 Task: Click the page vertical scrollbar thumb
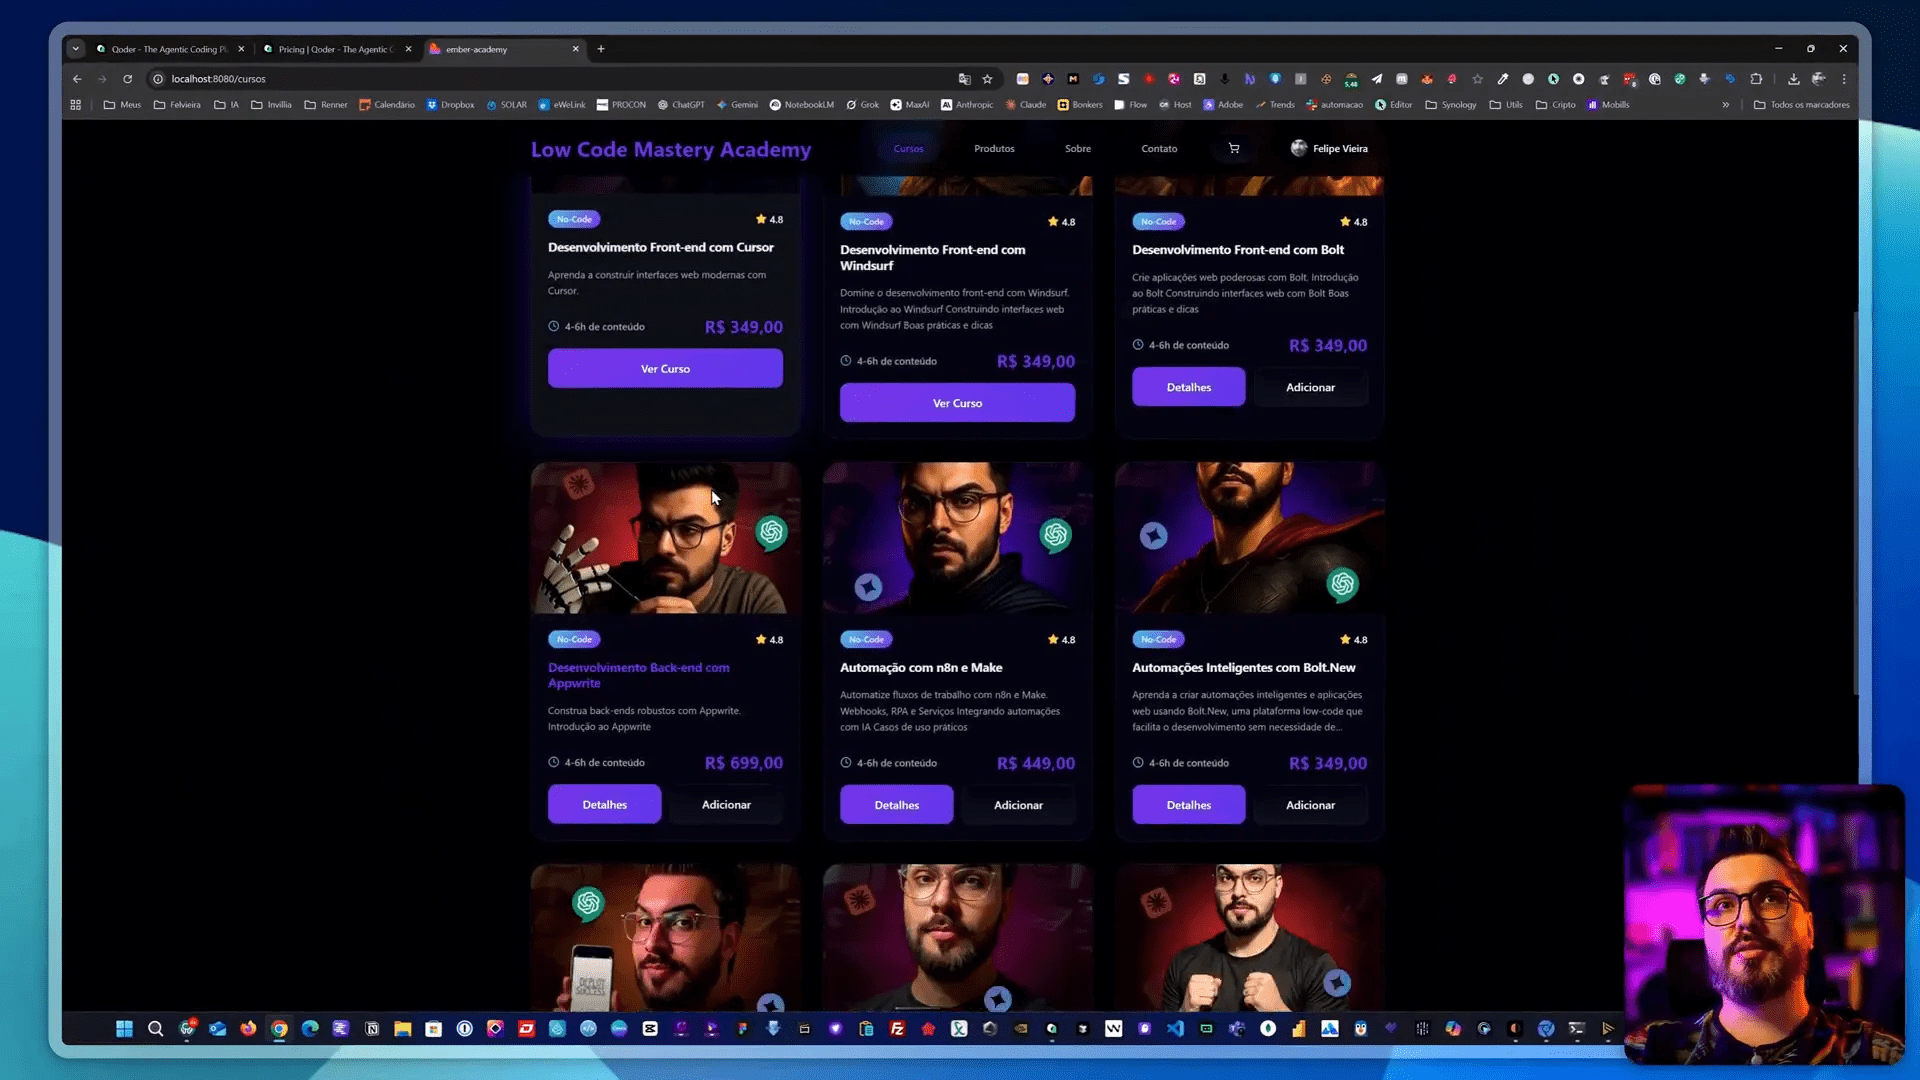[1856, 503]
